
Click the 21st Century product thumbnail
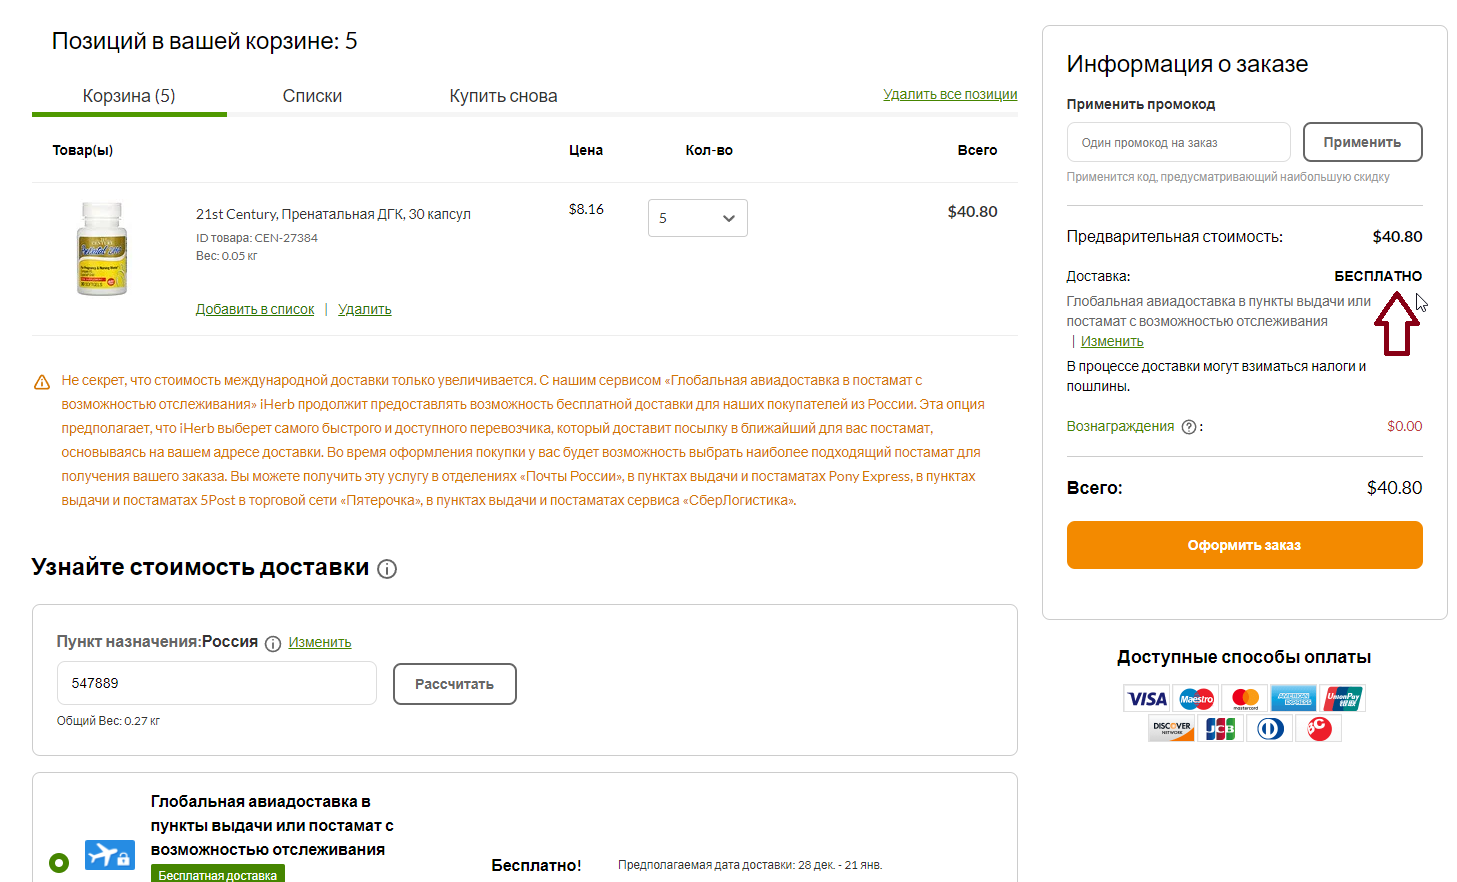(102, 249)
